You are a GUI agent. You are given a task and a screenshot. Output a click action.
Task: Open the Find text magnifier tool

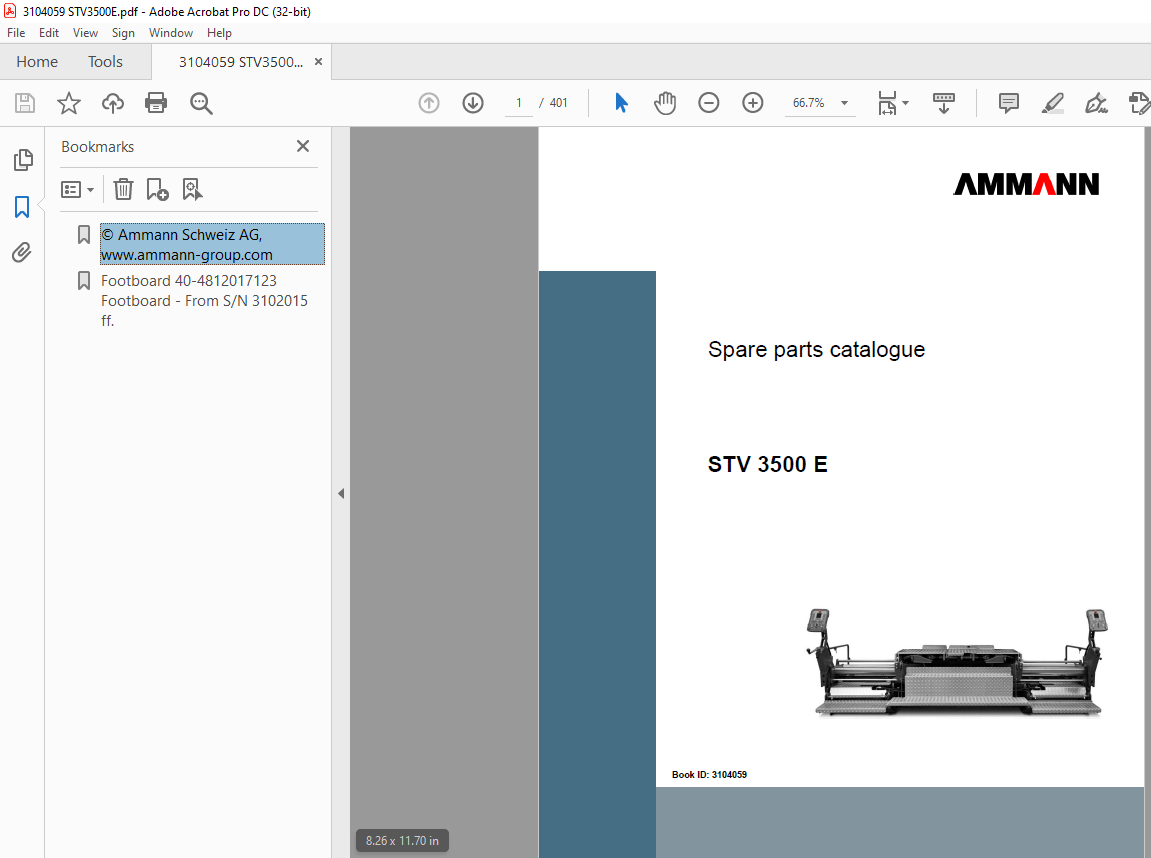(x=200, y=103)
